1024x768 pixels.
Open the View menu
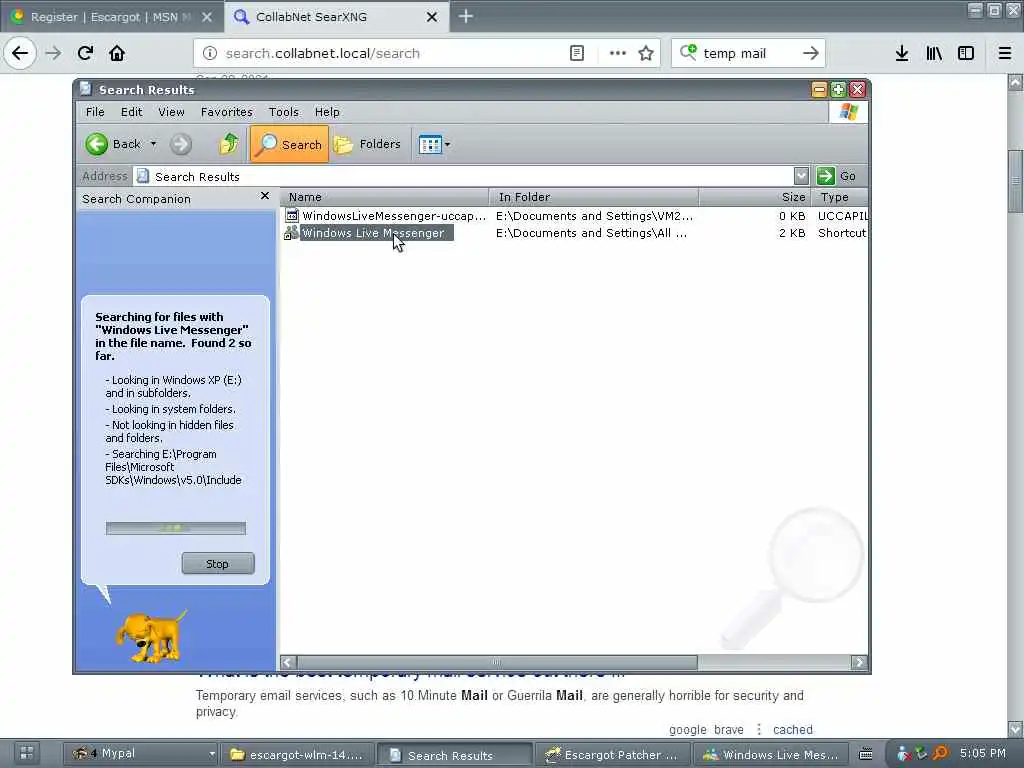[171, 112]
